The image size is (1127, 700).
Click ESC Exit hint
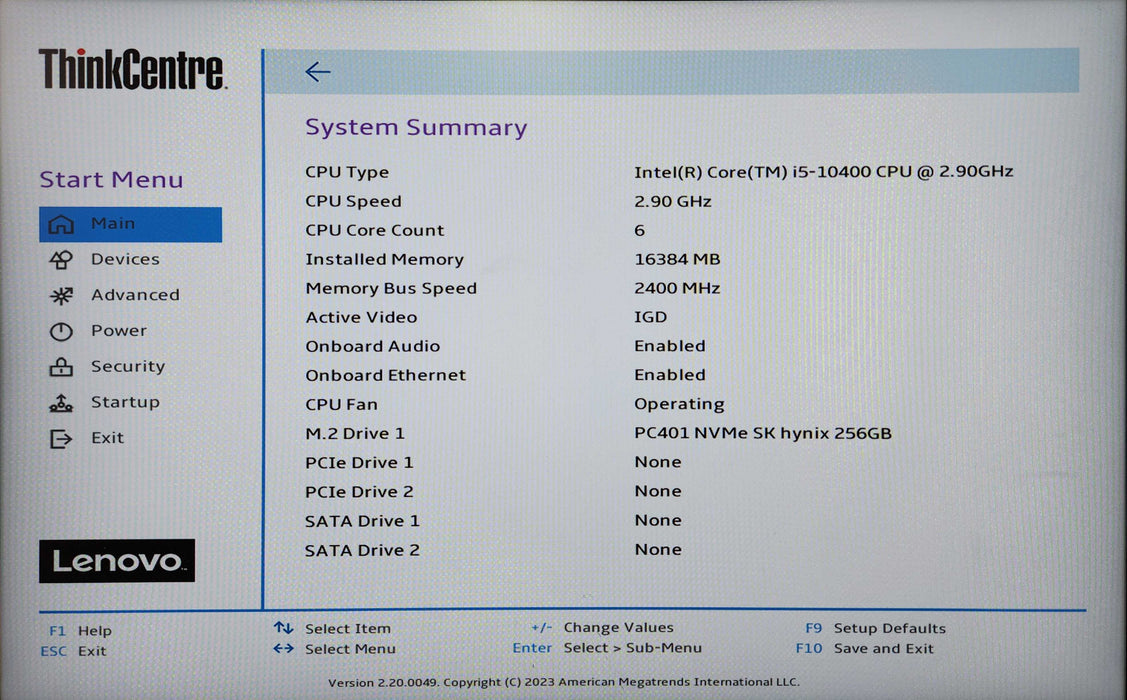(x=73, y=651)
